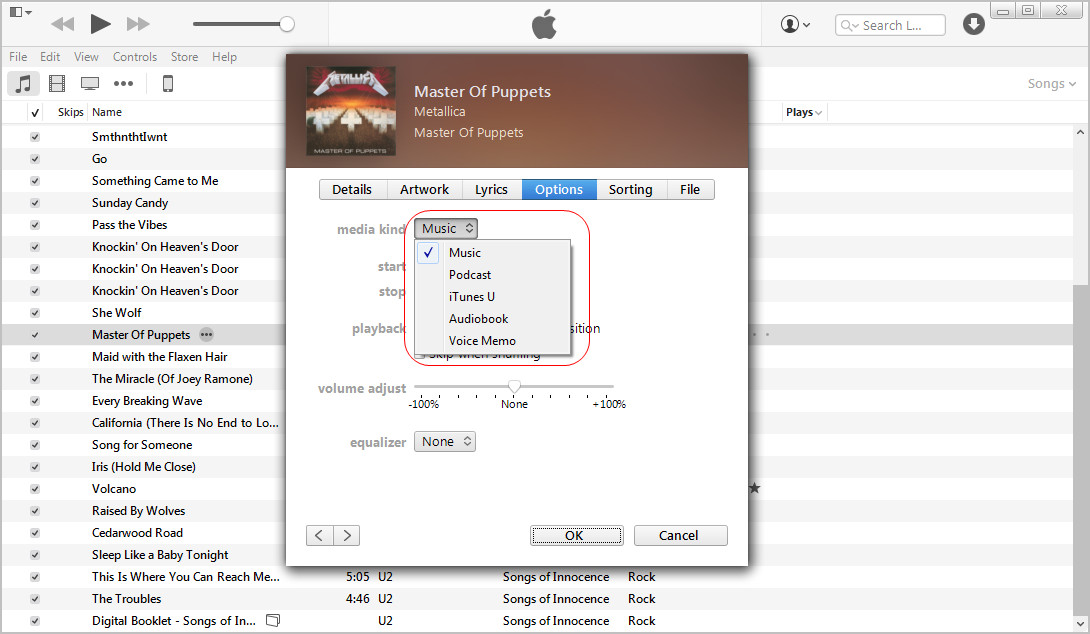Open the Master Of Puppets row ellipsis
The height and width of the screenshot is (634, 1090).
(x=206, y=334)
